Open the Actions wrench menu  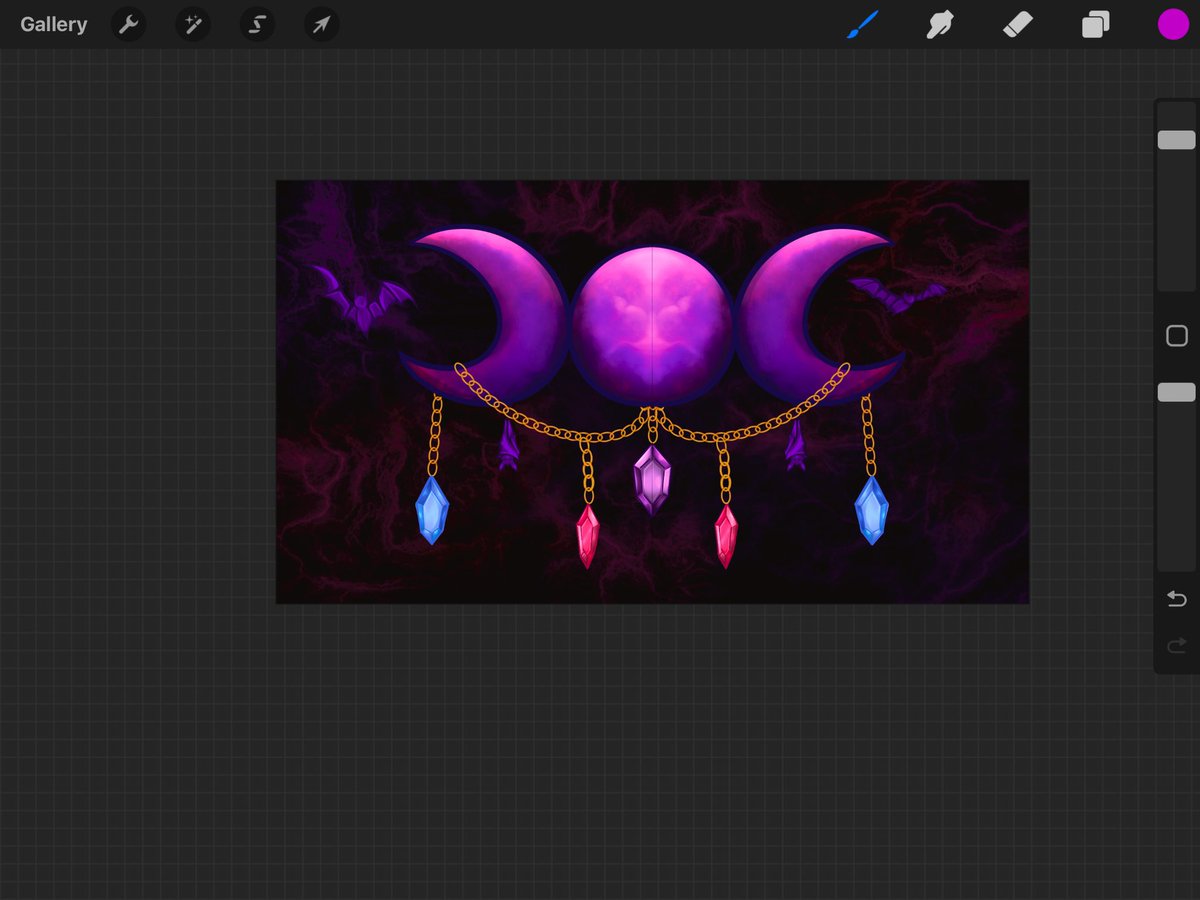pyautogui.click(x=128, y=25)
